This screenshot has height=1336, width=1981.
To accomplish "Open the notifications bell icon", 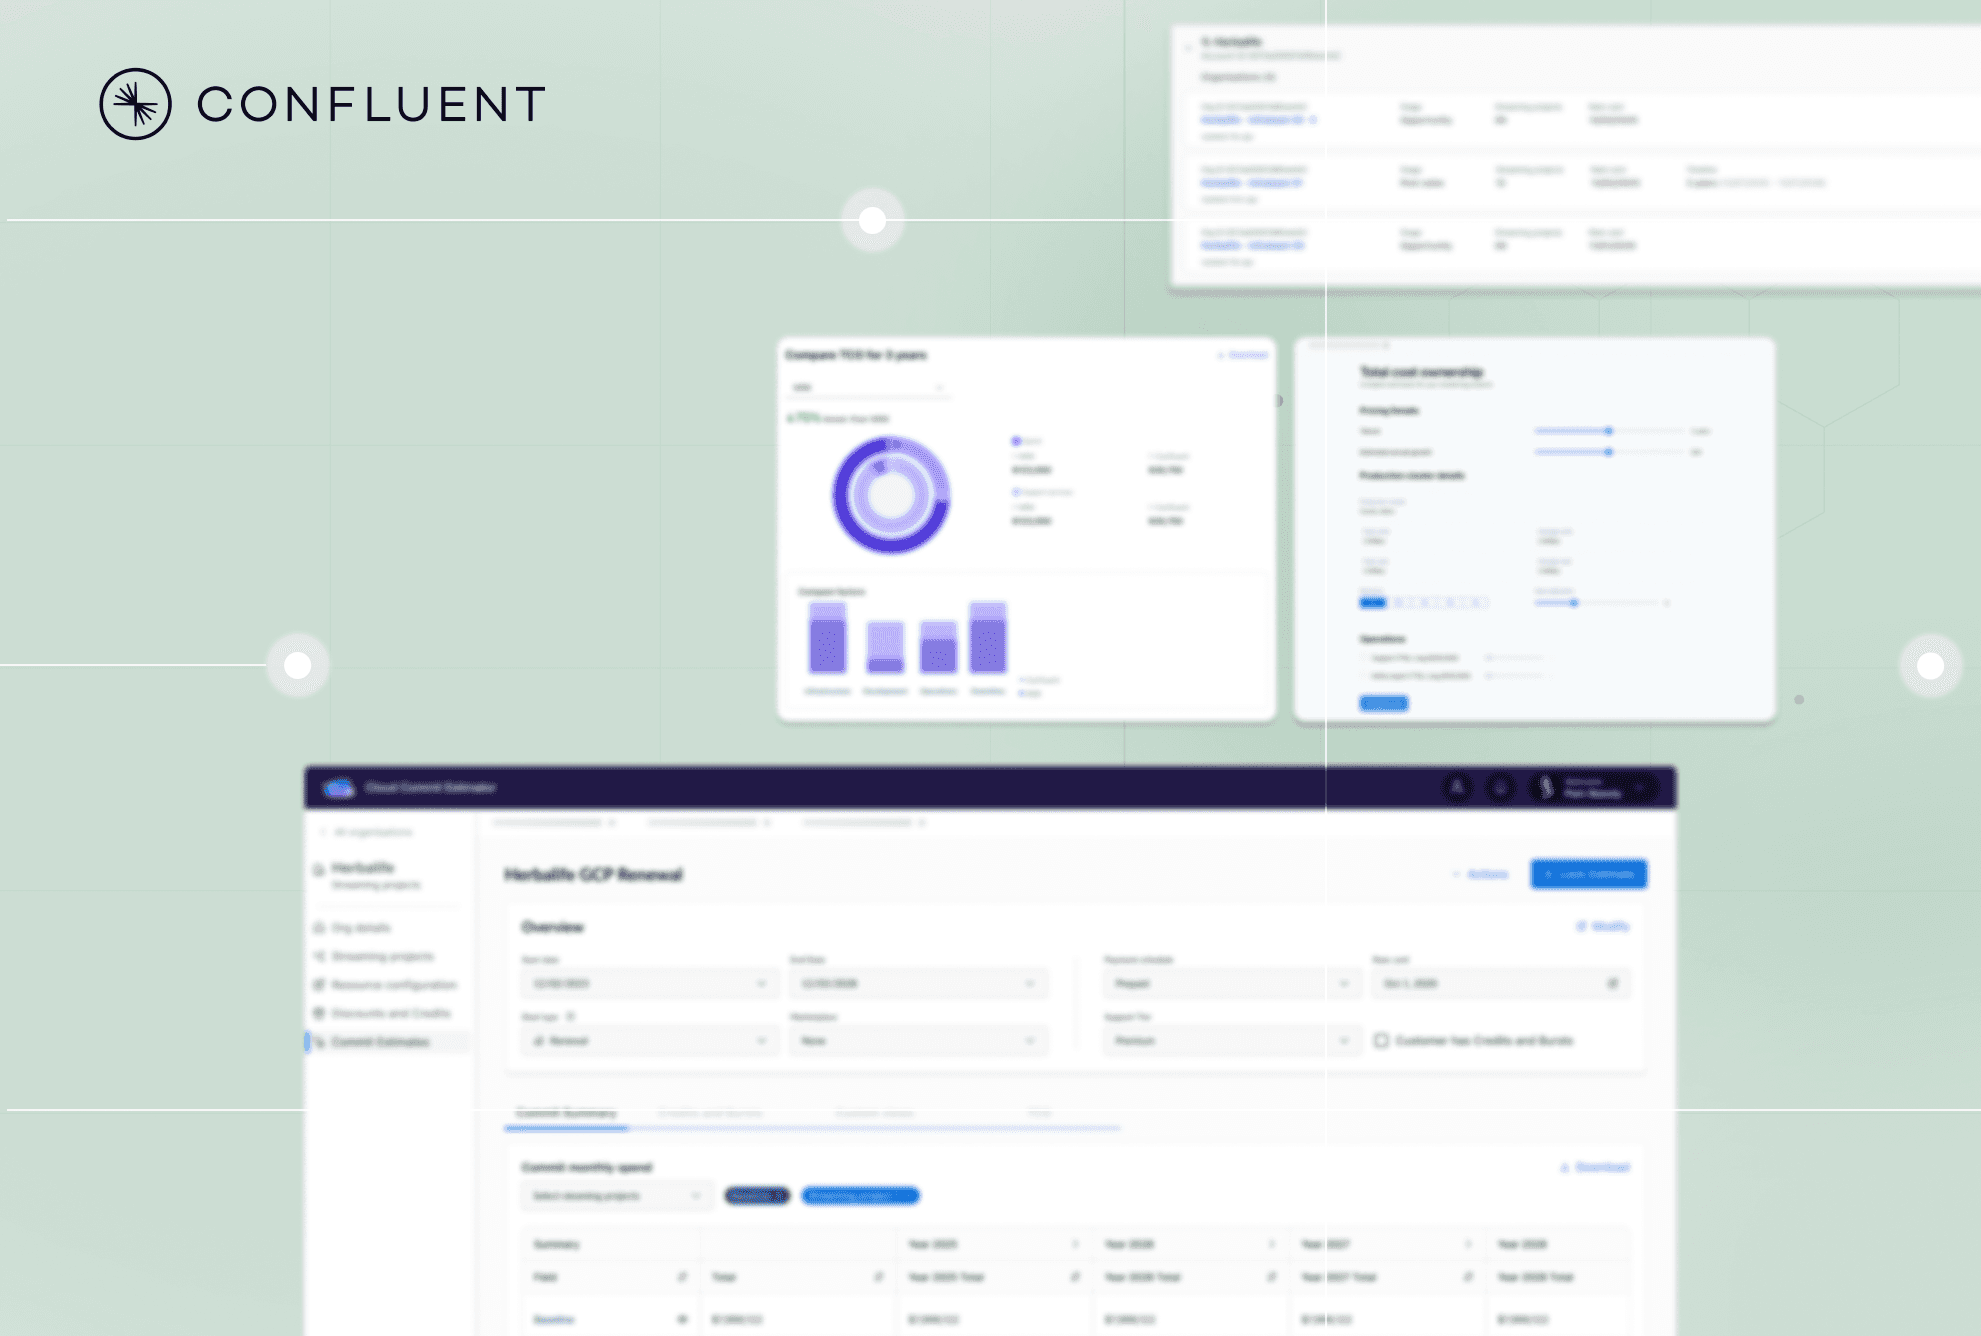I will click(x=1457, y=788).
